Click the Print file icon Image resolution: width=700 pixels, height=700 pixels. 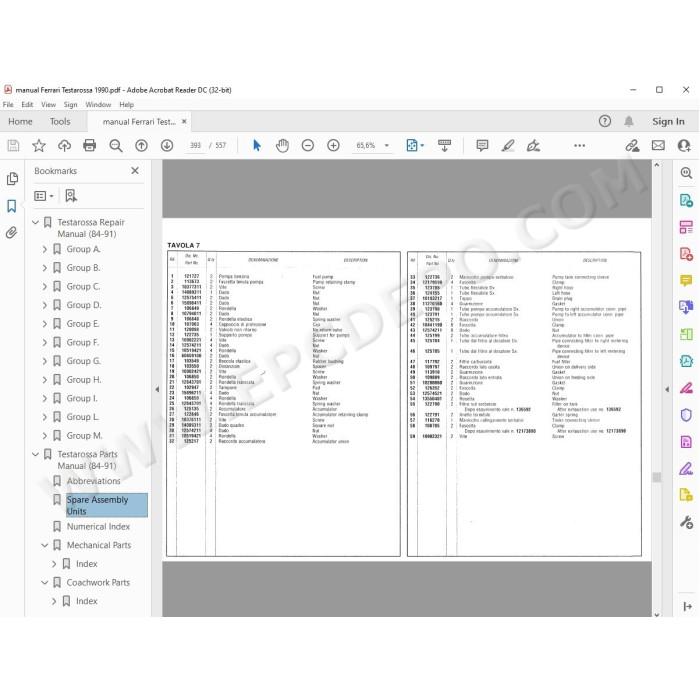tap(89, 146)
